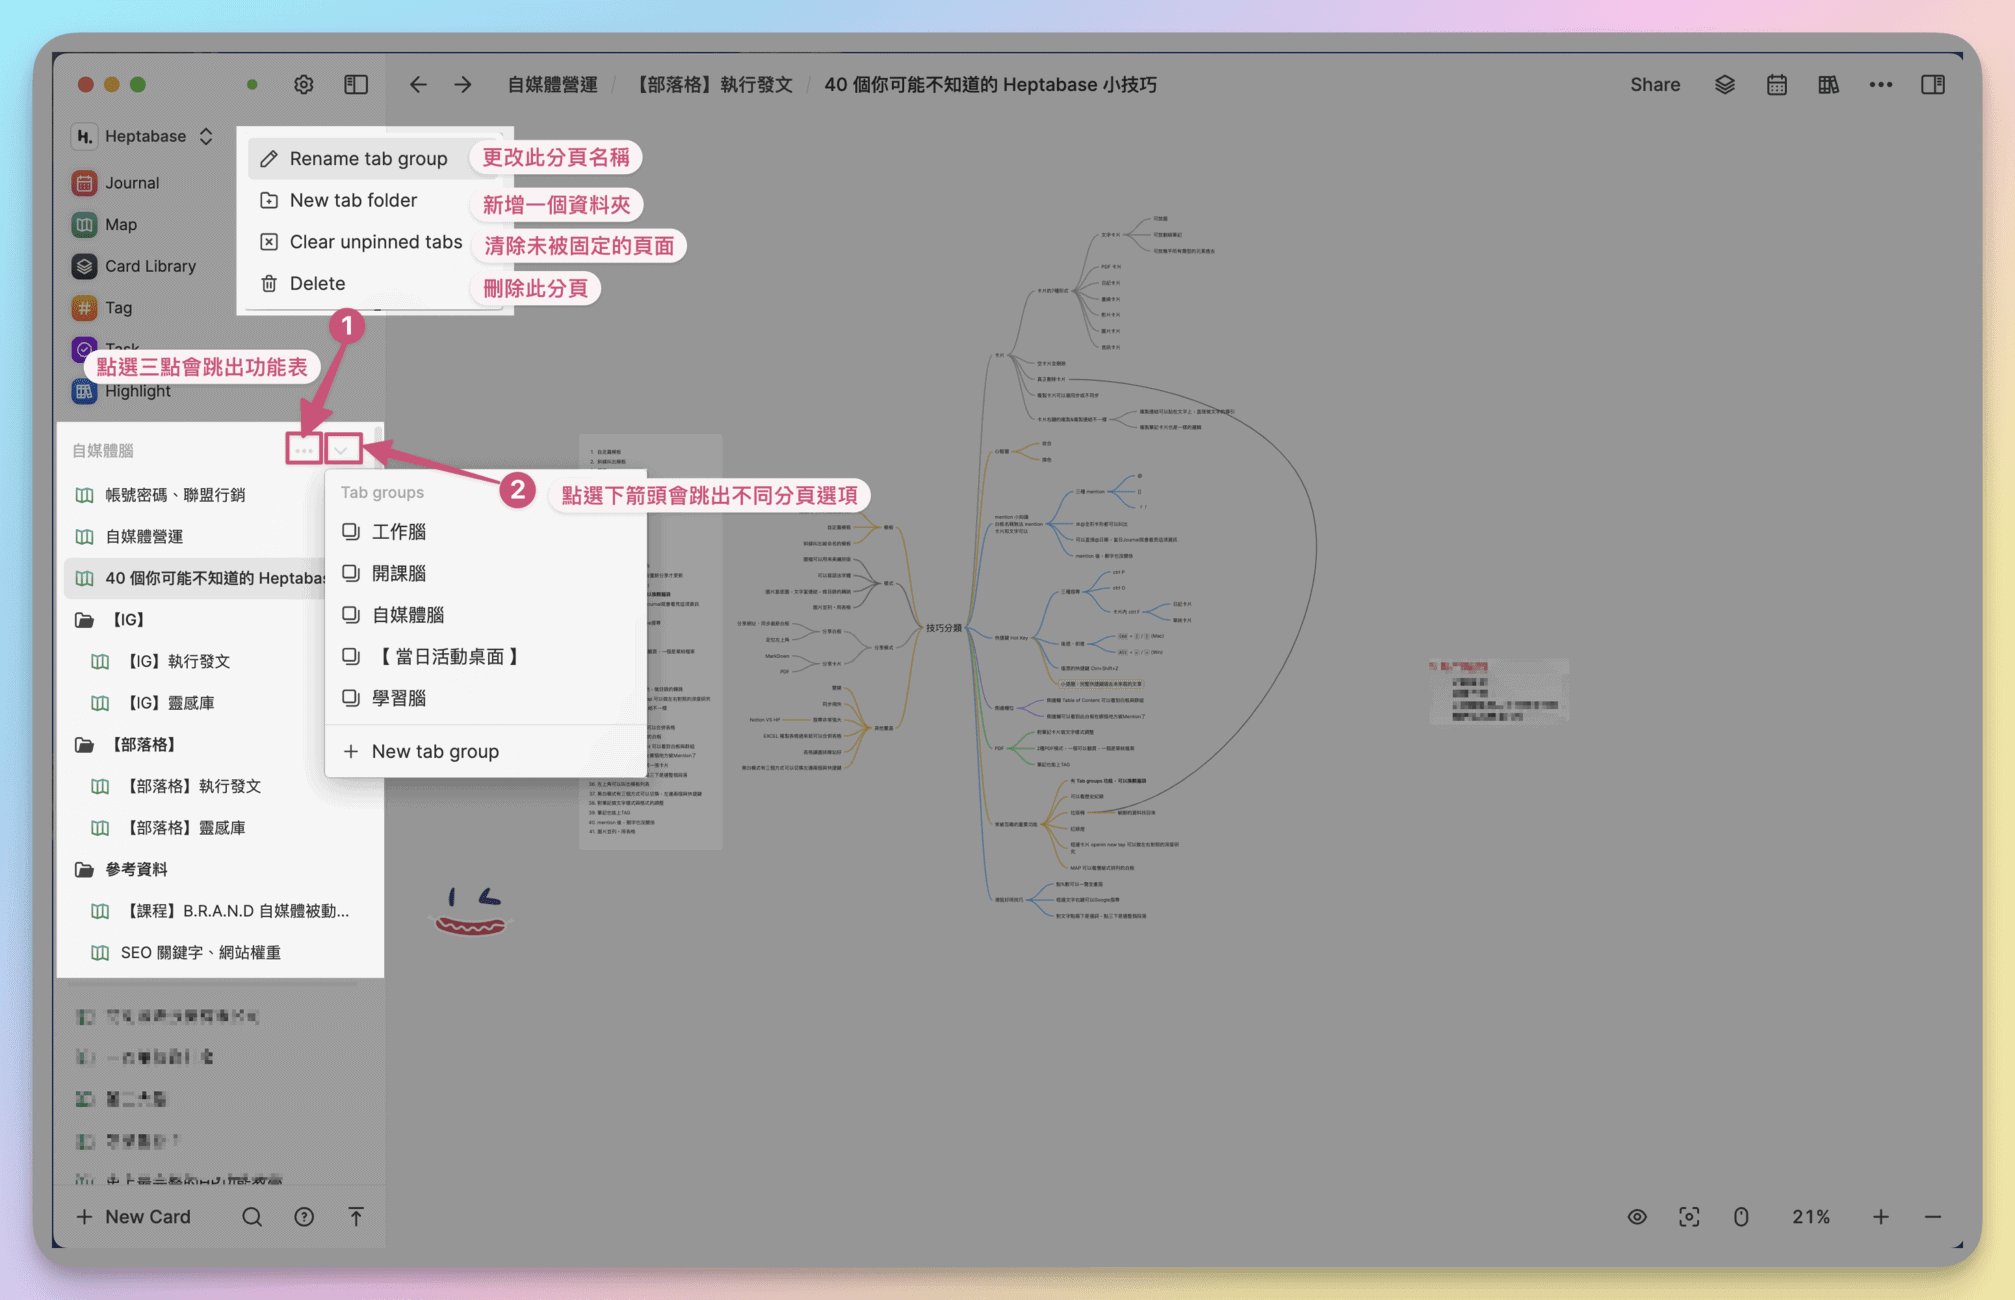This screenshot has height=1300, width=2015.
Task: Switch to 學習腦 tab group
Action: click(486, 698)
